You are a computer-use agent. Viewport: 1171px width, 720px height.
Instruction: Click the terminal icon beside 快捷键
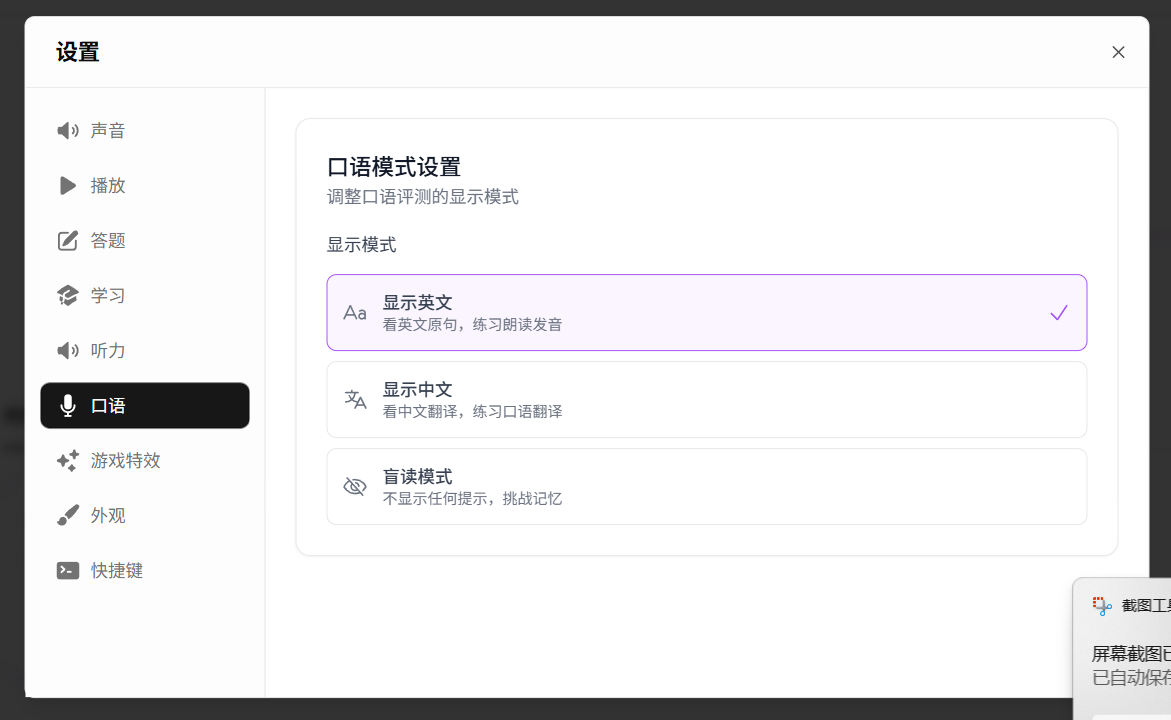click(67, 571)
